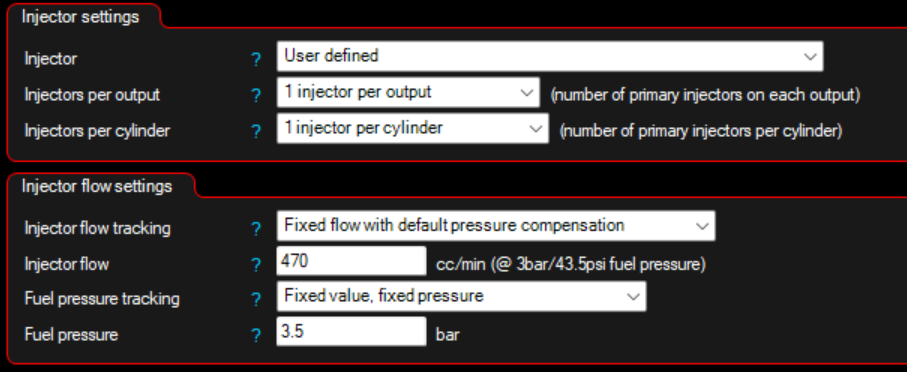Open help for Injectors per output
This screenshot has height=372, width=907.
[x=256, y=95]
